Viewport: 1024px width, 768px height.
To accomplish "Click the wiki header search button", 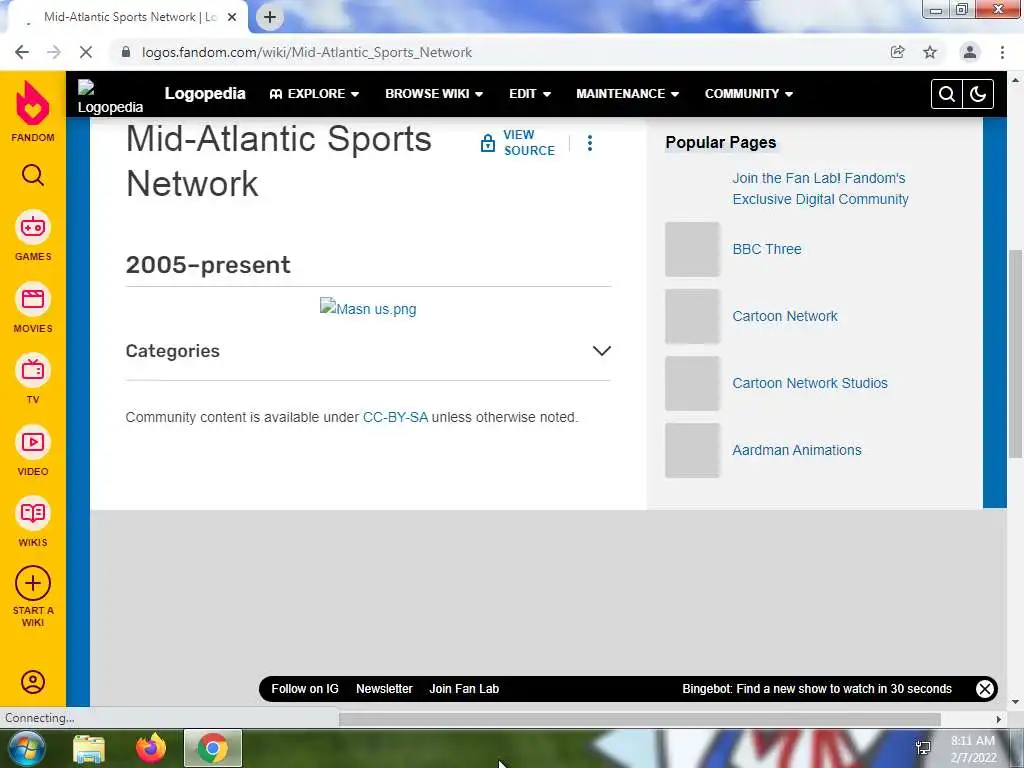I will [946, 94].
